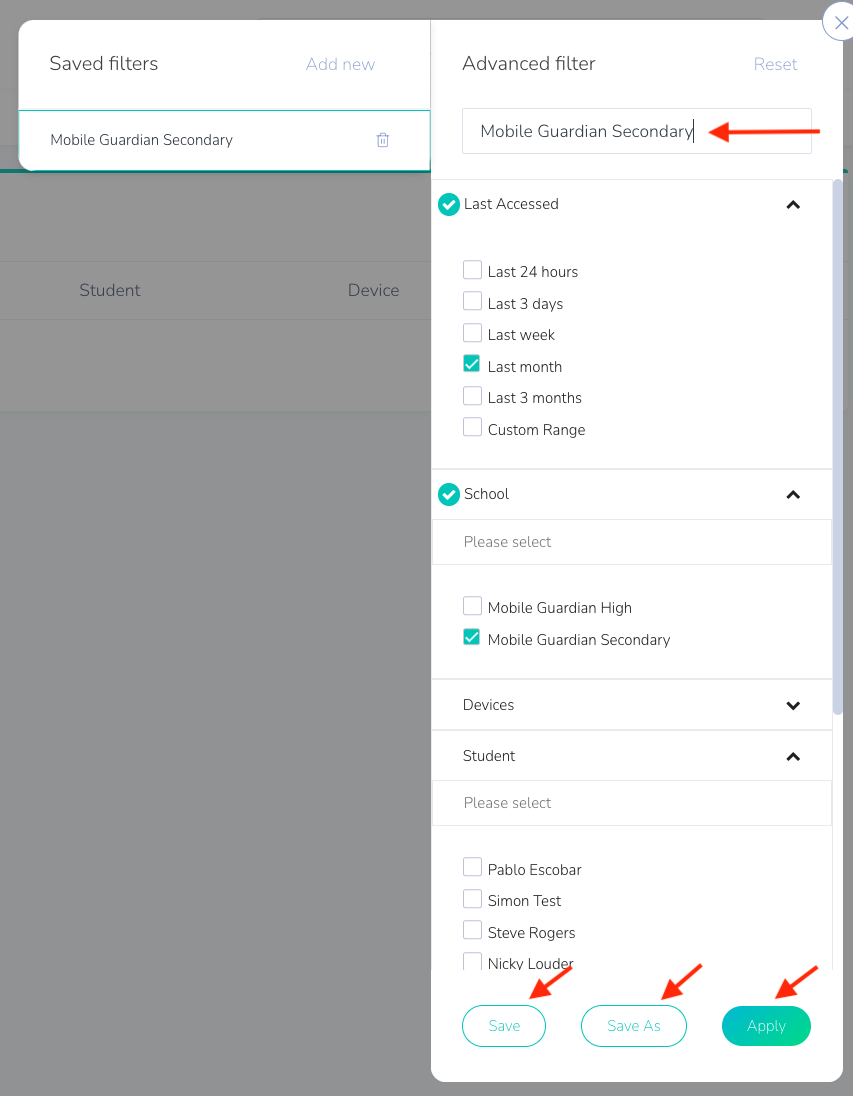This screenshot has width=853, height=1096.
Task: Select the saved filter Mobile Guardian Secondary
Action: [x=142, y=140]
